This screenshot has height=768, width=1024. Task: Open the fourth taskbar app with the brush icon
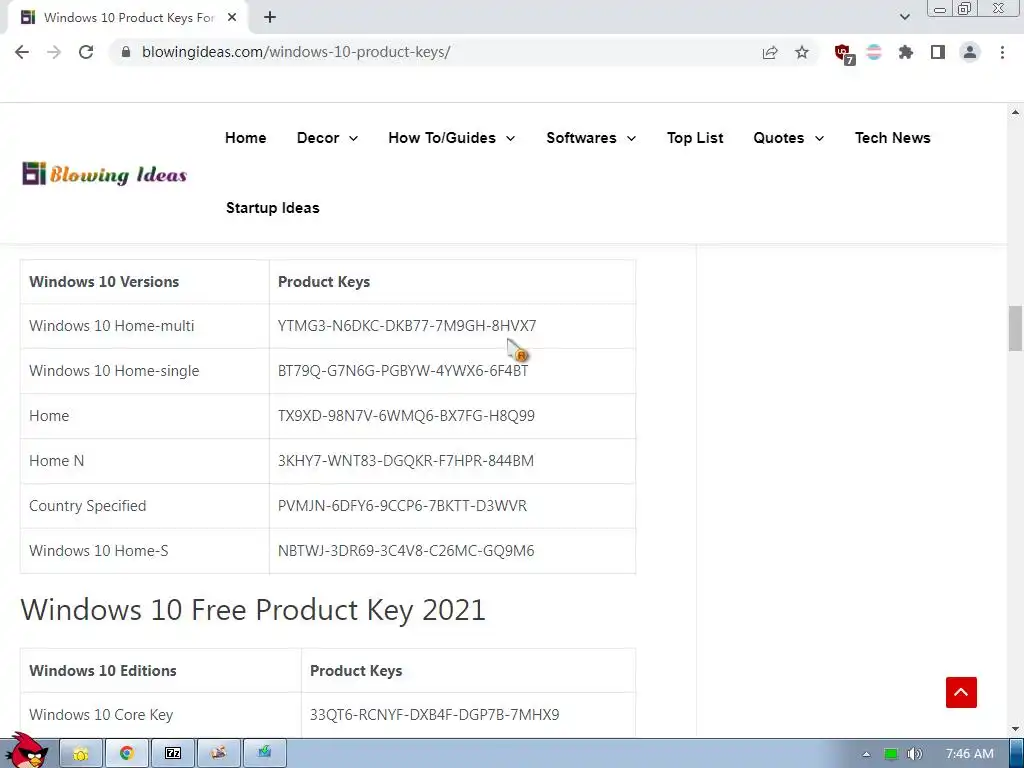tap(218, 754)
